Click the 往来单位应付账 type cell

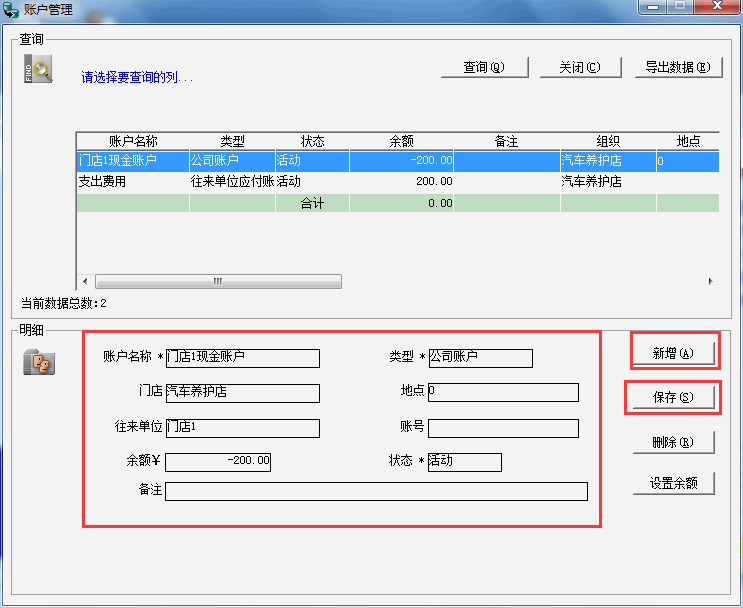(x=232, y=181)
